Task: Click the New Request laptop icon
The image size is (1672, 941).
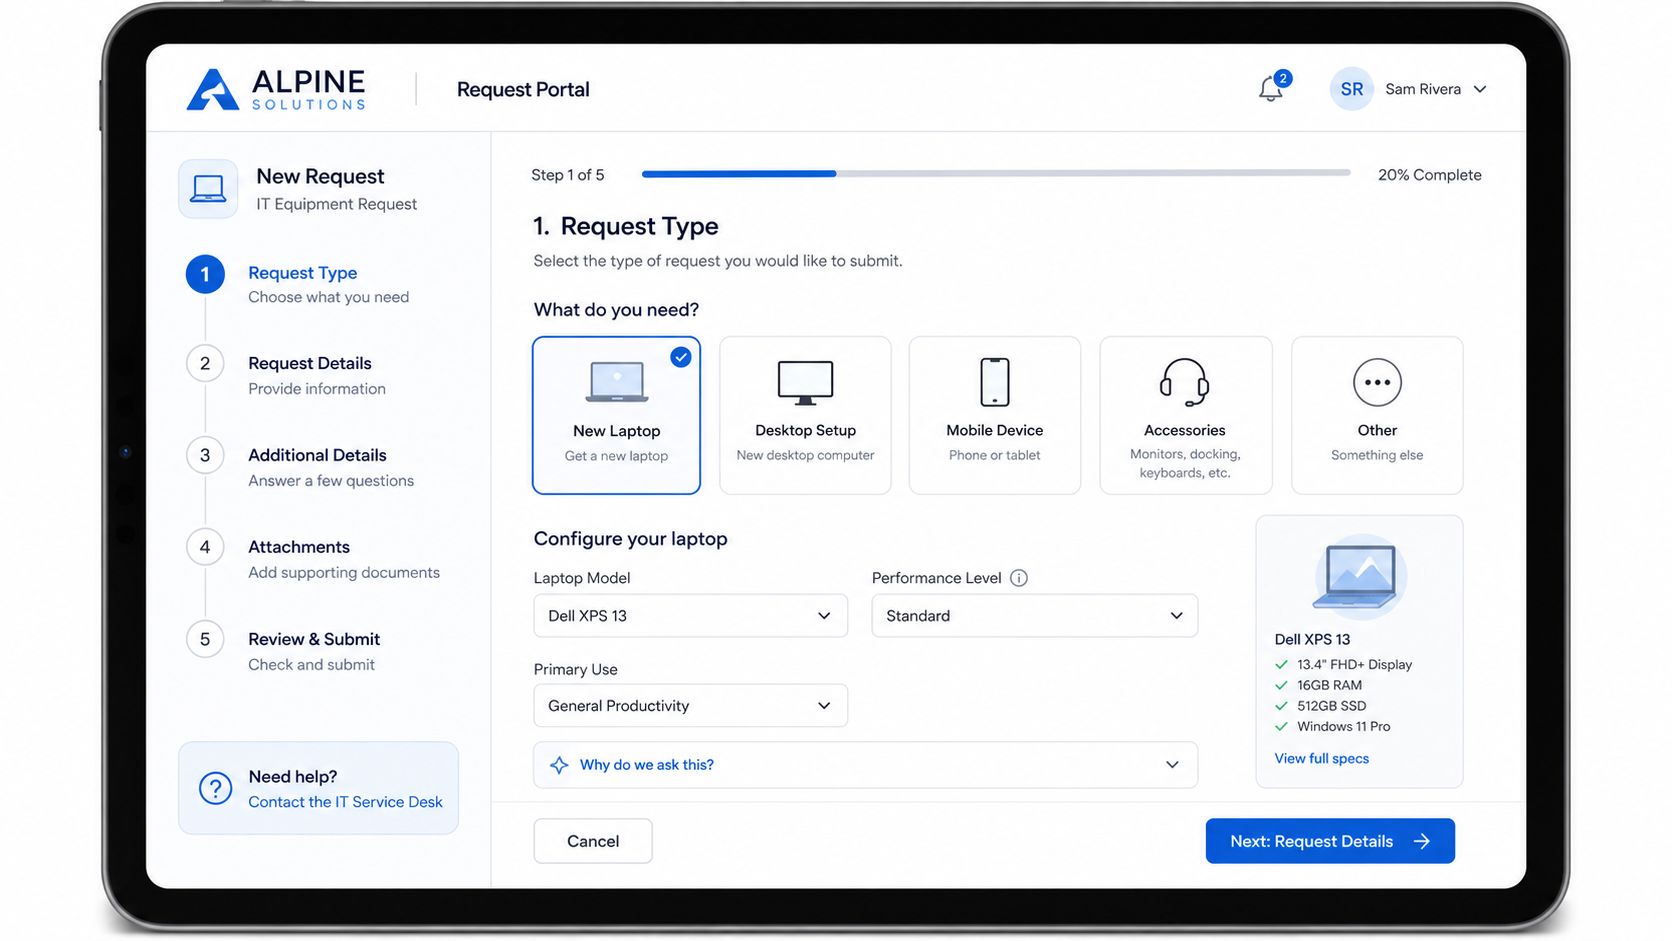Action: coord(208,188)
